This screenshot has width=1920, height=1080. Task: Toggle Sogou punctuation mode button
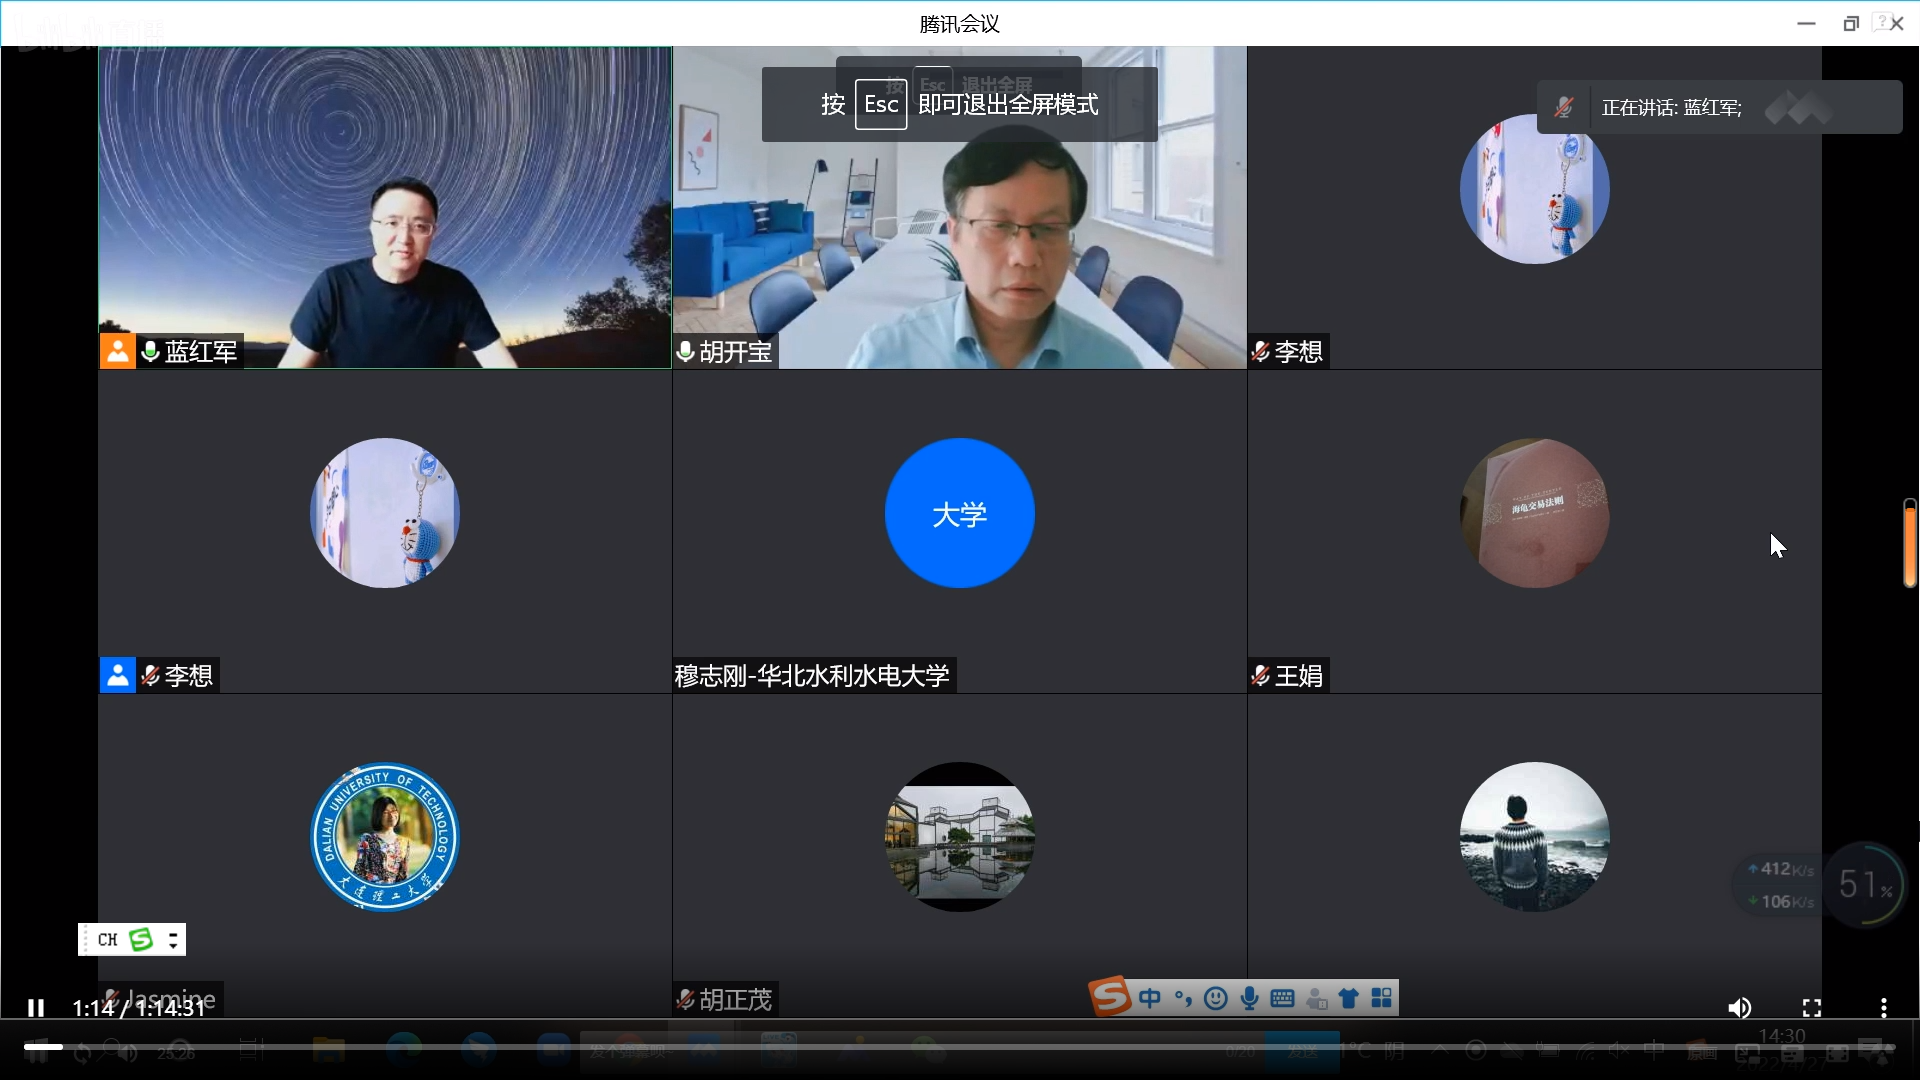(1183, 998)
